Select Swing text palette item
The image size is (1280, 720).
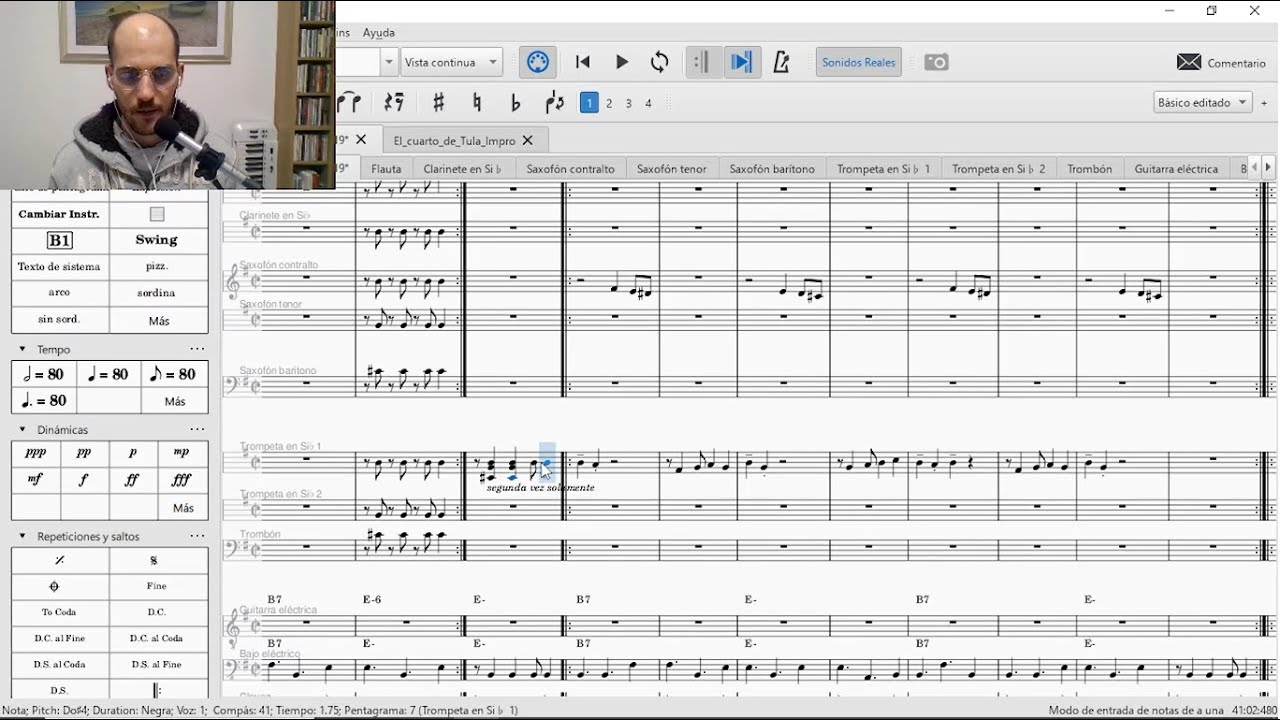tap(157, 240)
